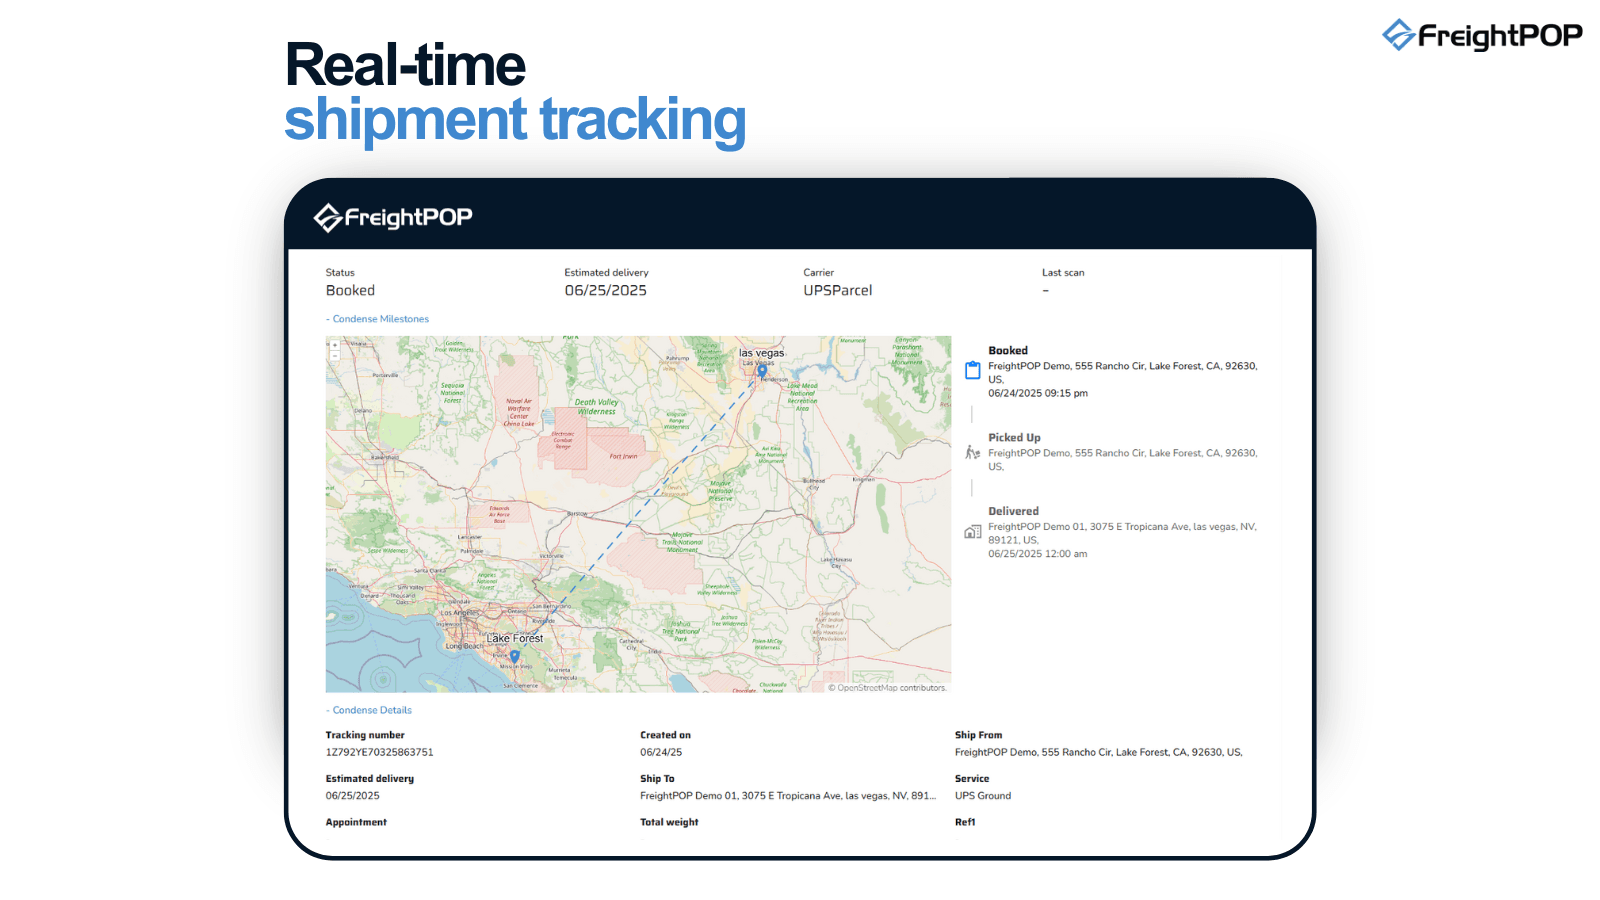Click the Last scan field showing a dash
The height and width of the screenshot is (900, 1600).
[1045, 289]
